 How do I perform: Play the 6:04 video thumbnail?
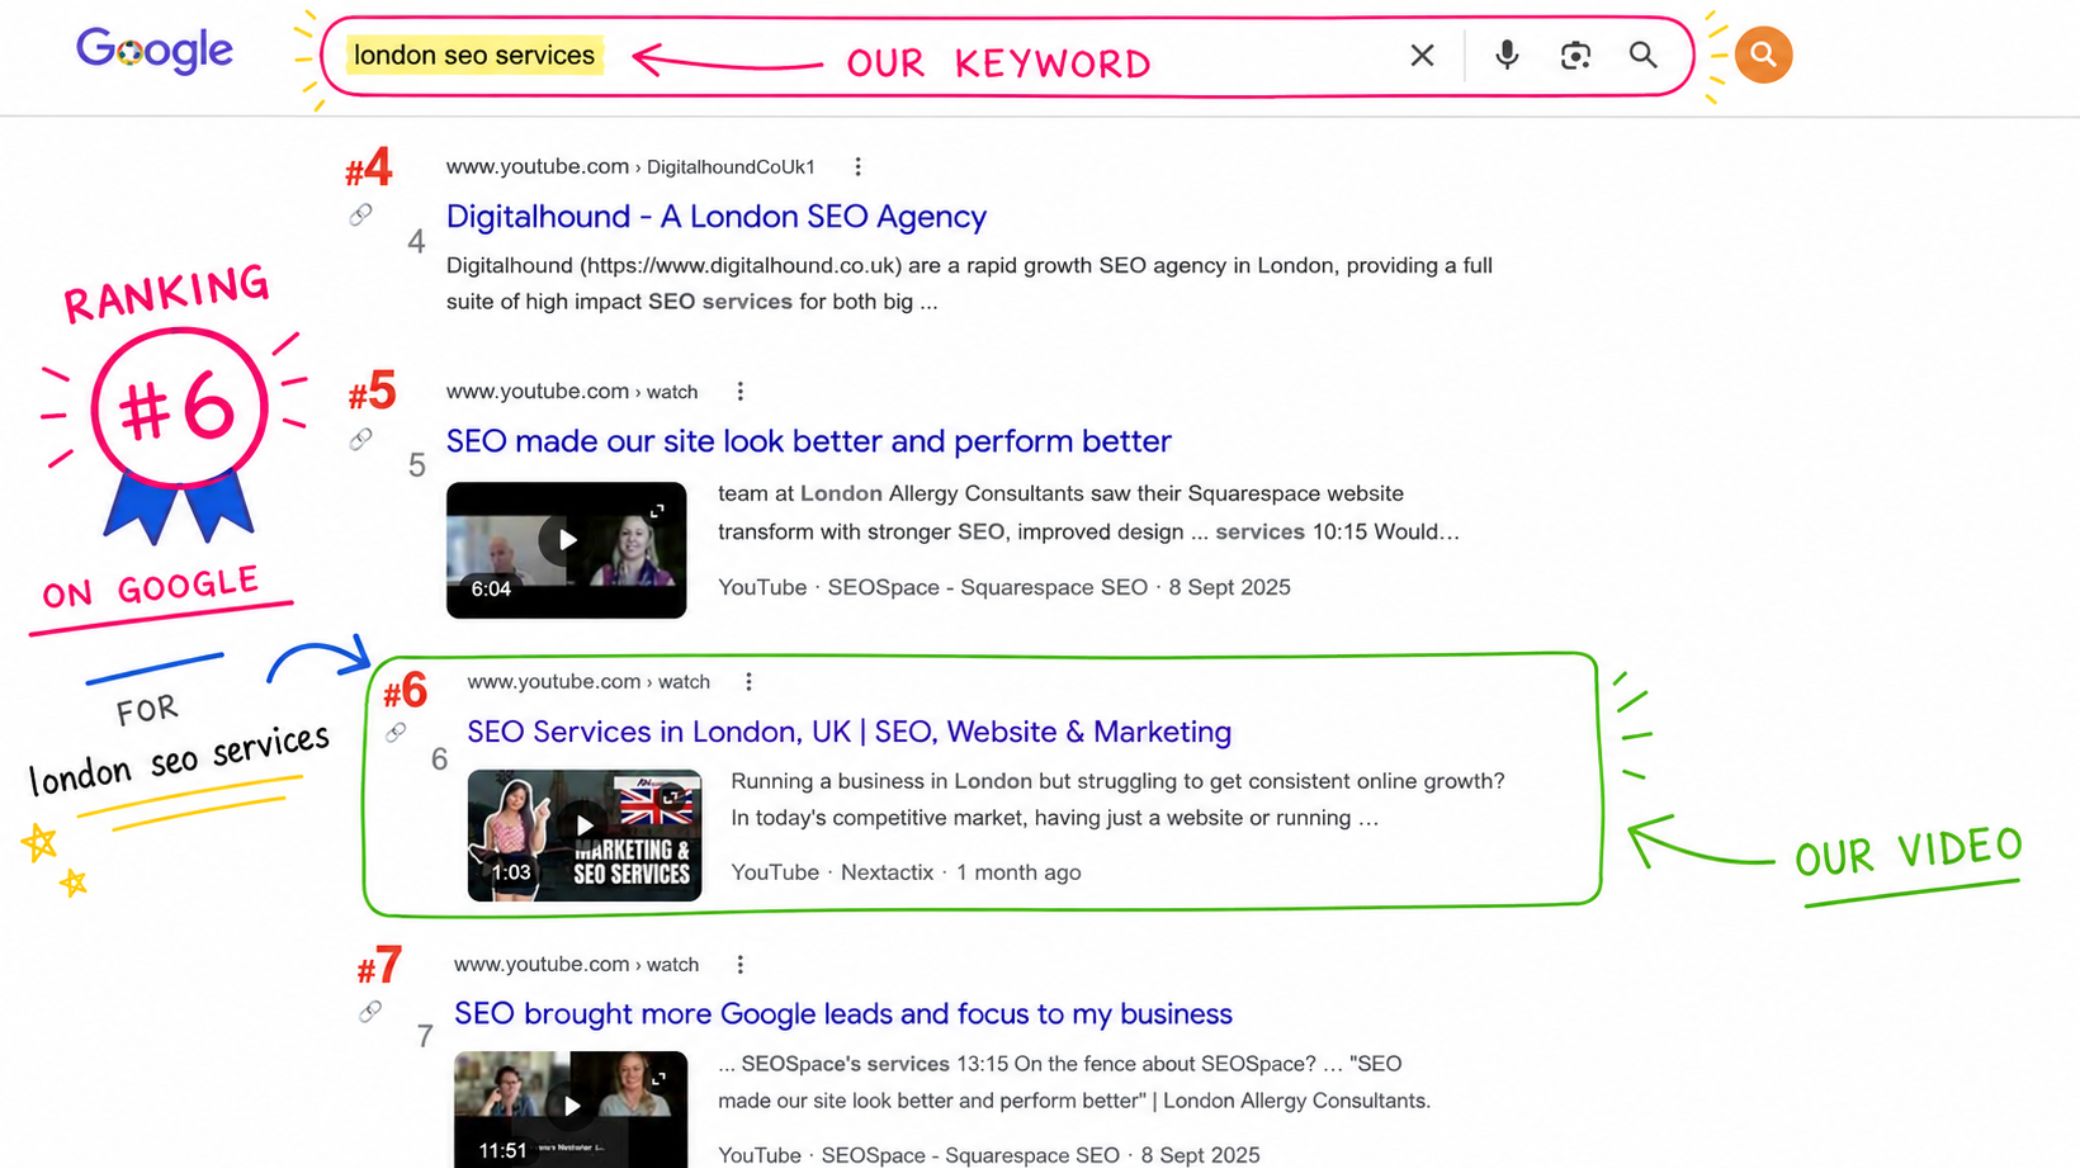[x=566, y=550]
